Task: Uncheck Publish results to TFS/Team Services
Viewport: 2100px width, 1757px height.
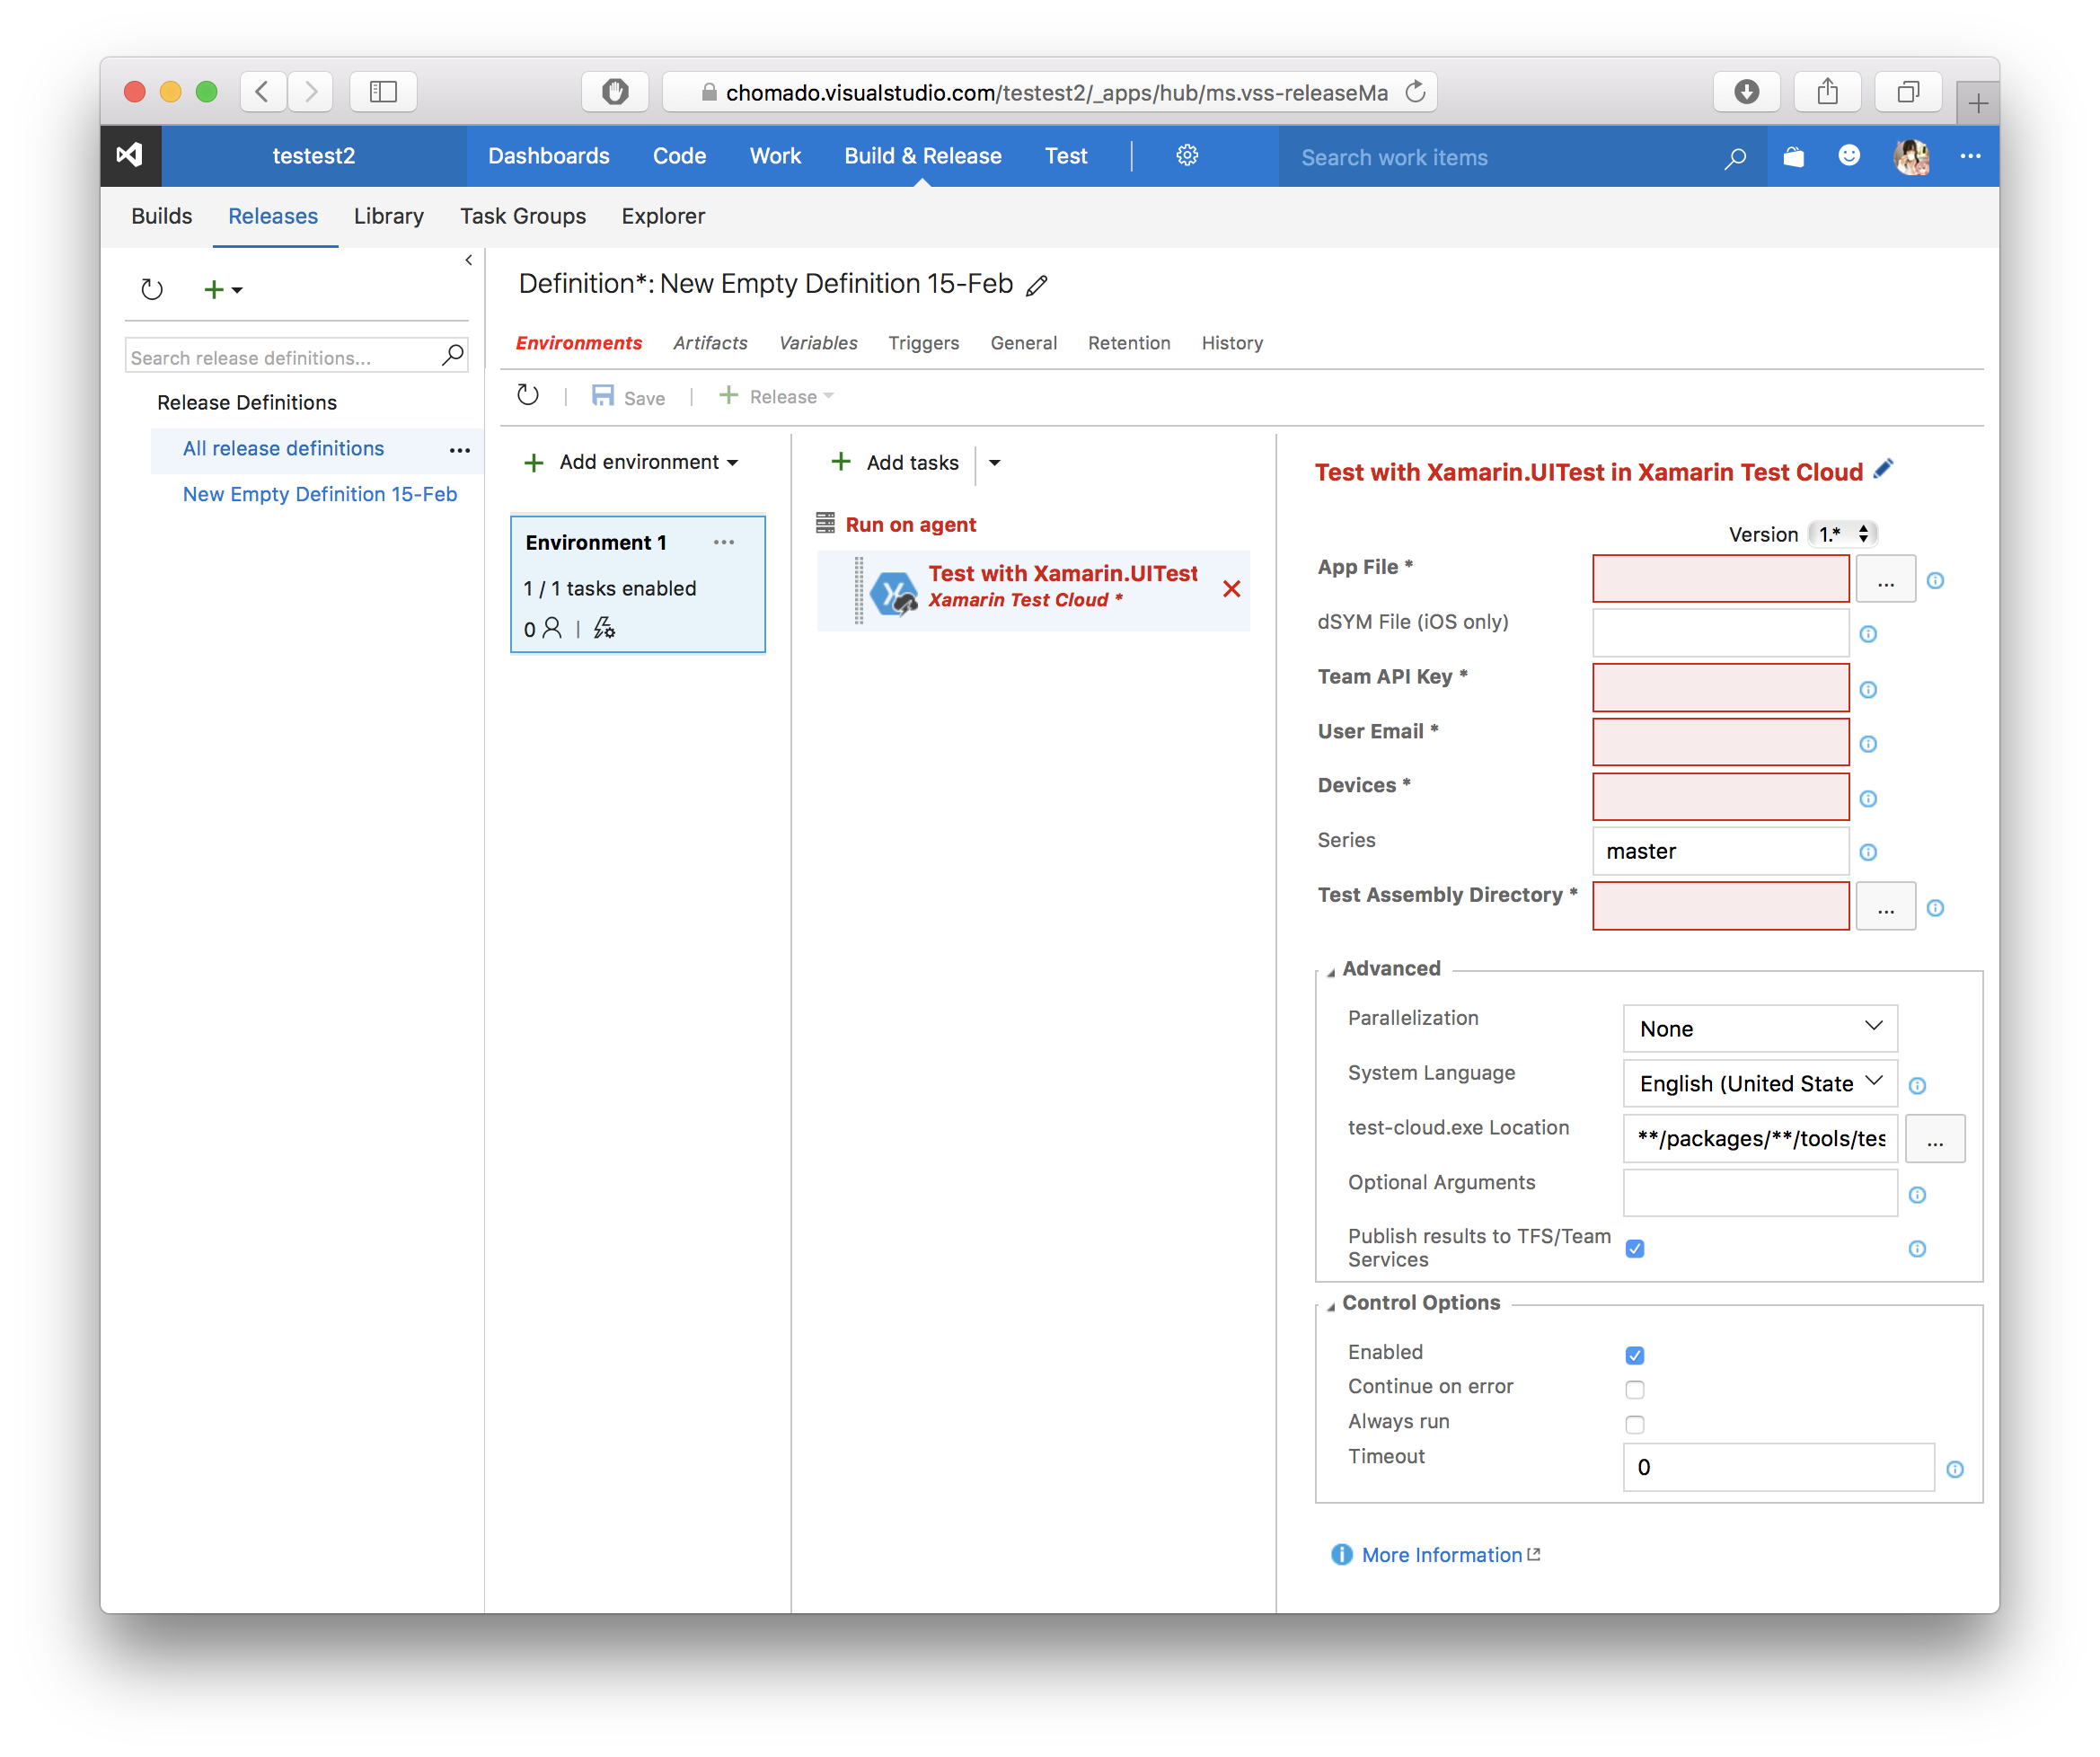Action: point(1634,1247)
